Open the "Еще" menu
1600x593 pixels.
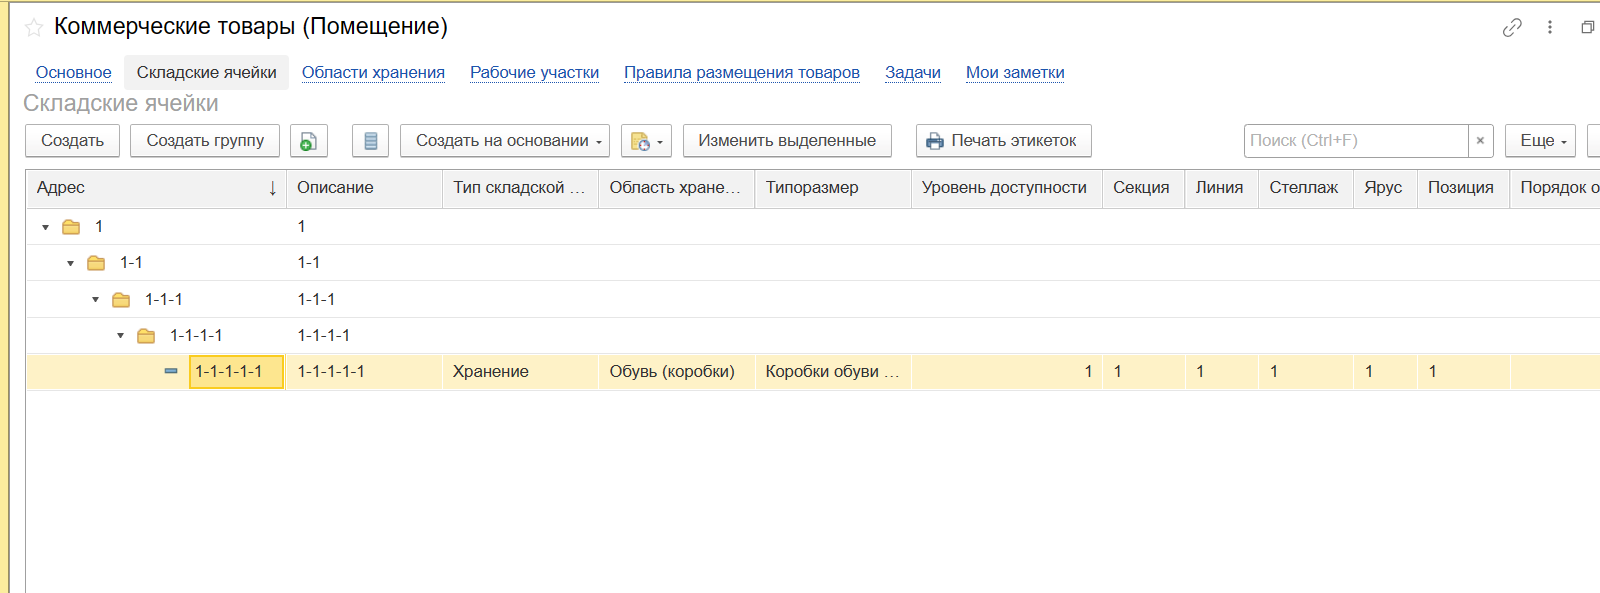point(1540,141)
